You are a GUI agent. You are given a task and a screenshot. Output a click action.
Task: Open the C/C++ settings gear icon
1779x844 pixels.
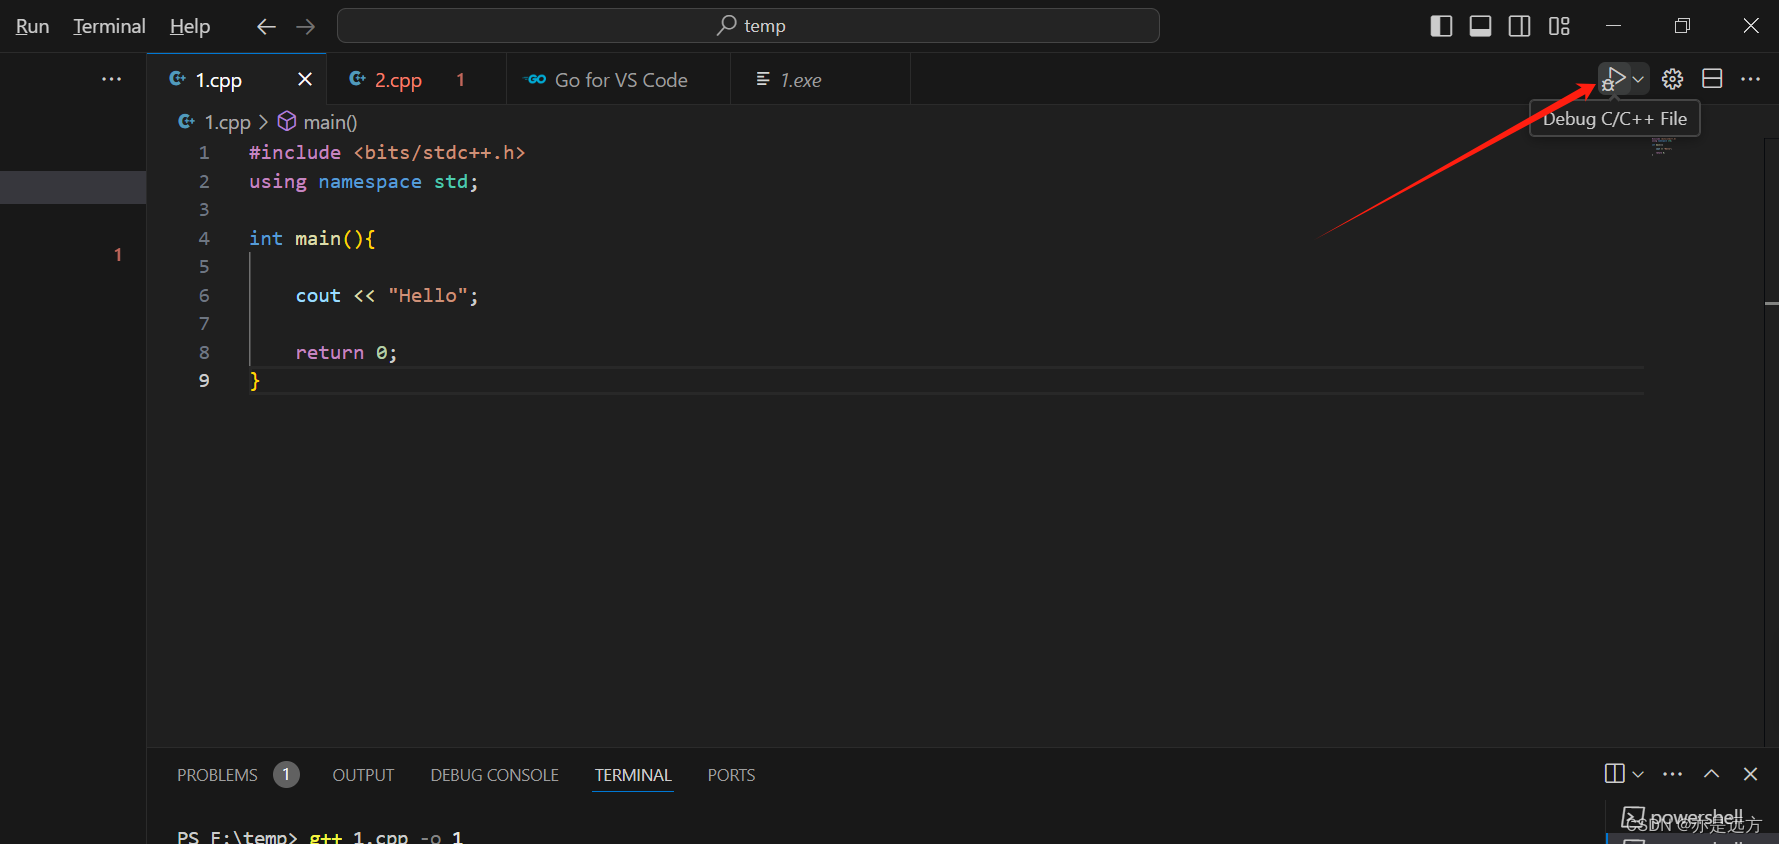click(1673, 79)
